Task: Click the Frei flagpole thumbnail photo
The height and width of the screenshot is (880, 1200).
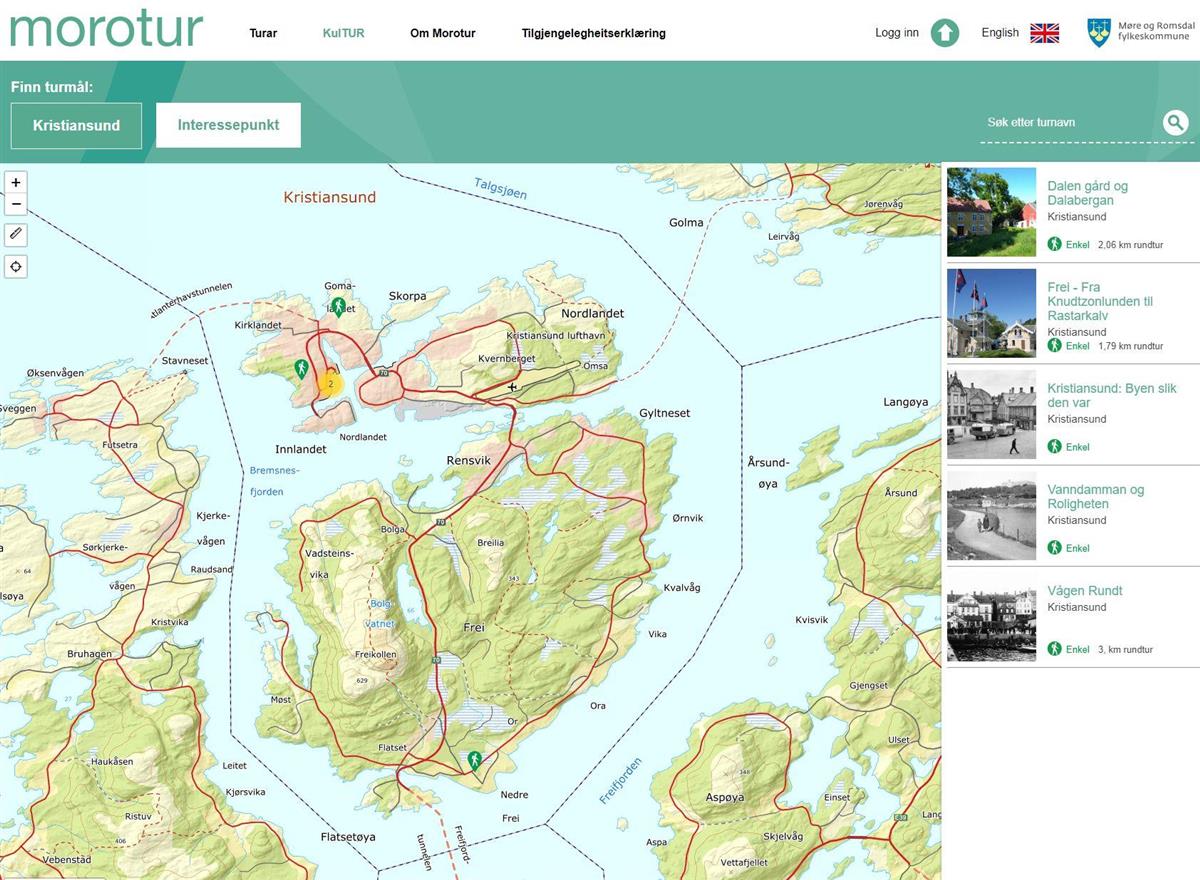Action: (x=992, y=313)
